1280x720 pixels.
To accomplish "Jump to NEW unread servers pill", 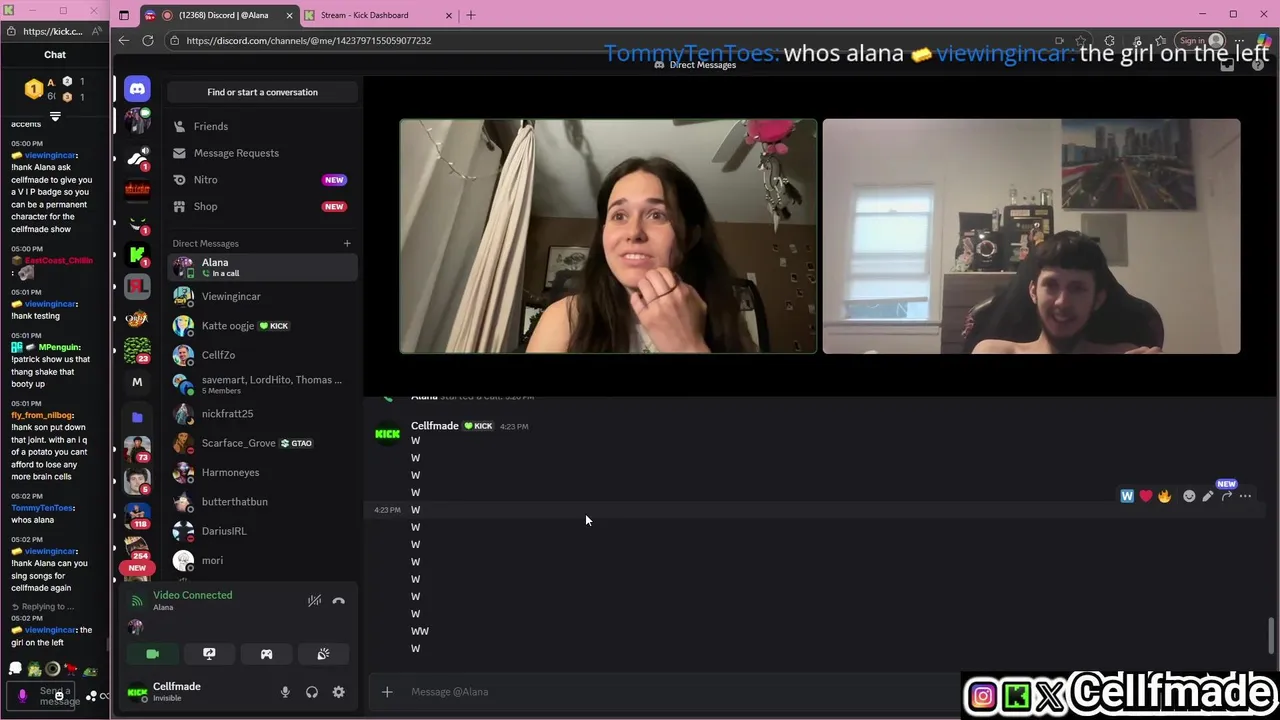I will point(137,568).
